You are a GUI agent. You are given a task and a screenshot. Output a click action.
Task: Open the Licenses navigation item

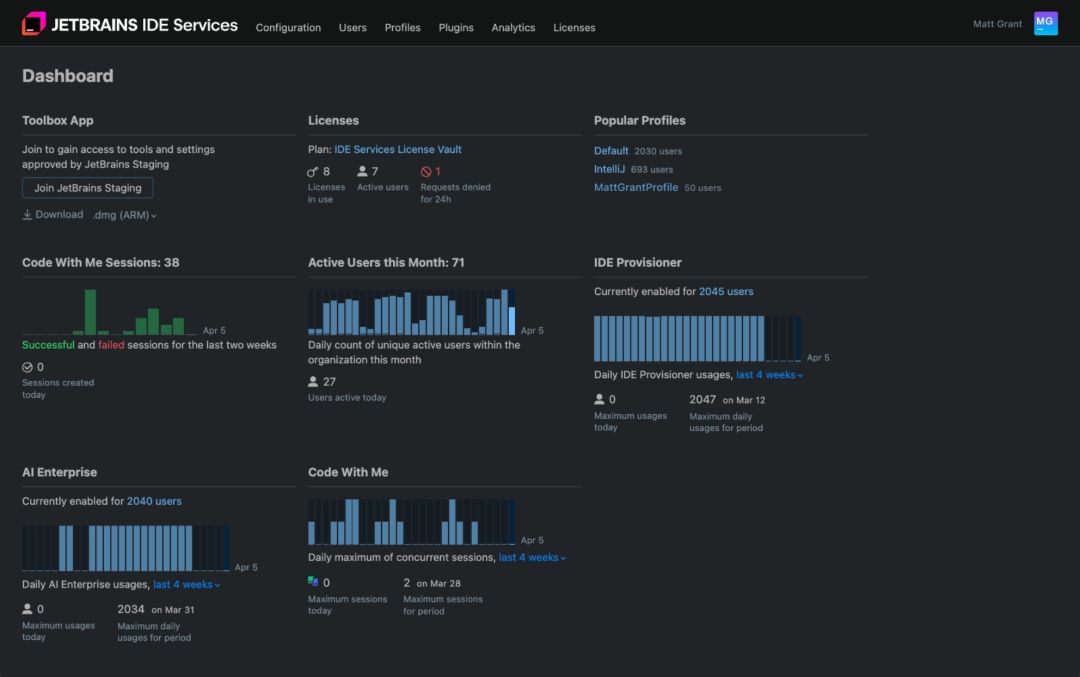pyautogui.click(x=574, y=28)
